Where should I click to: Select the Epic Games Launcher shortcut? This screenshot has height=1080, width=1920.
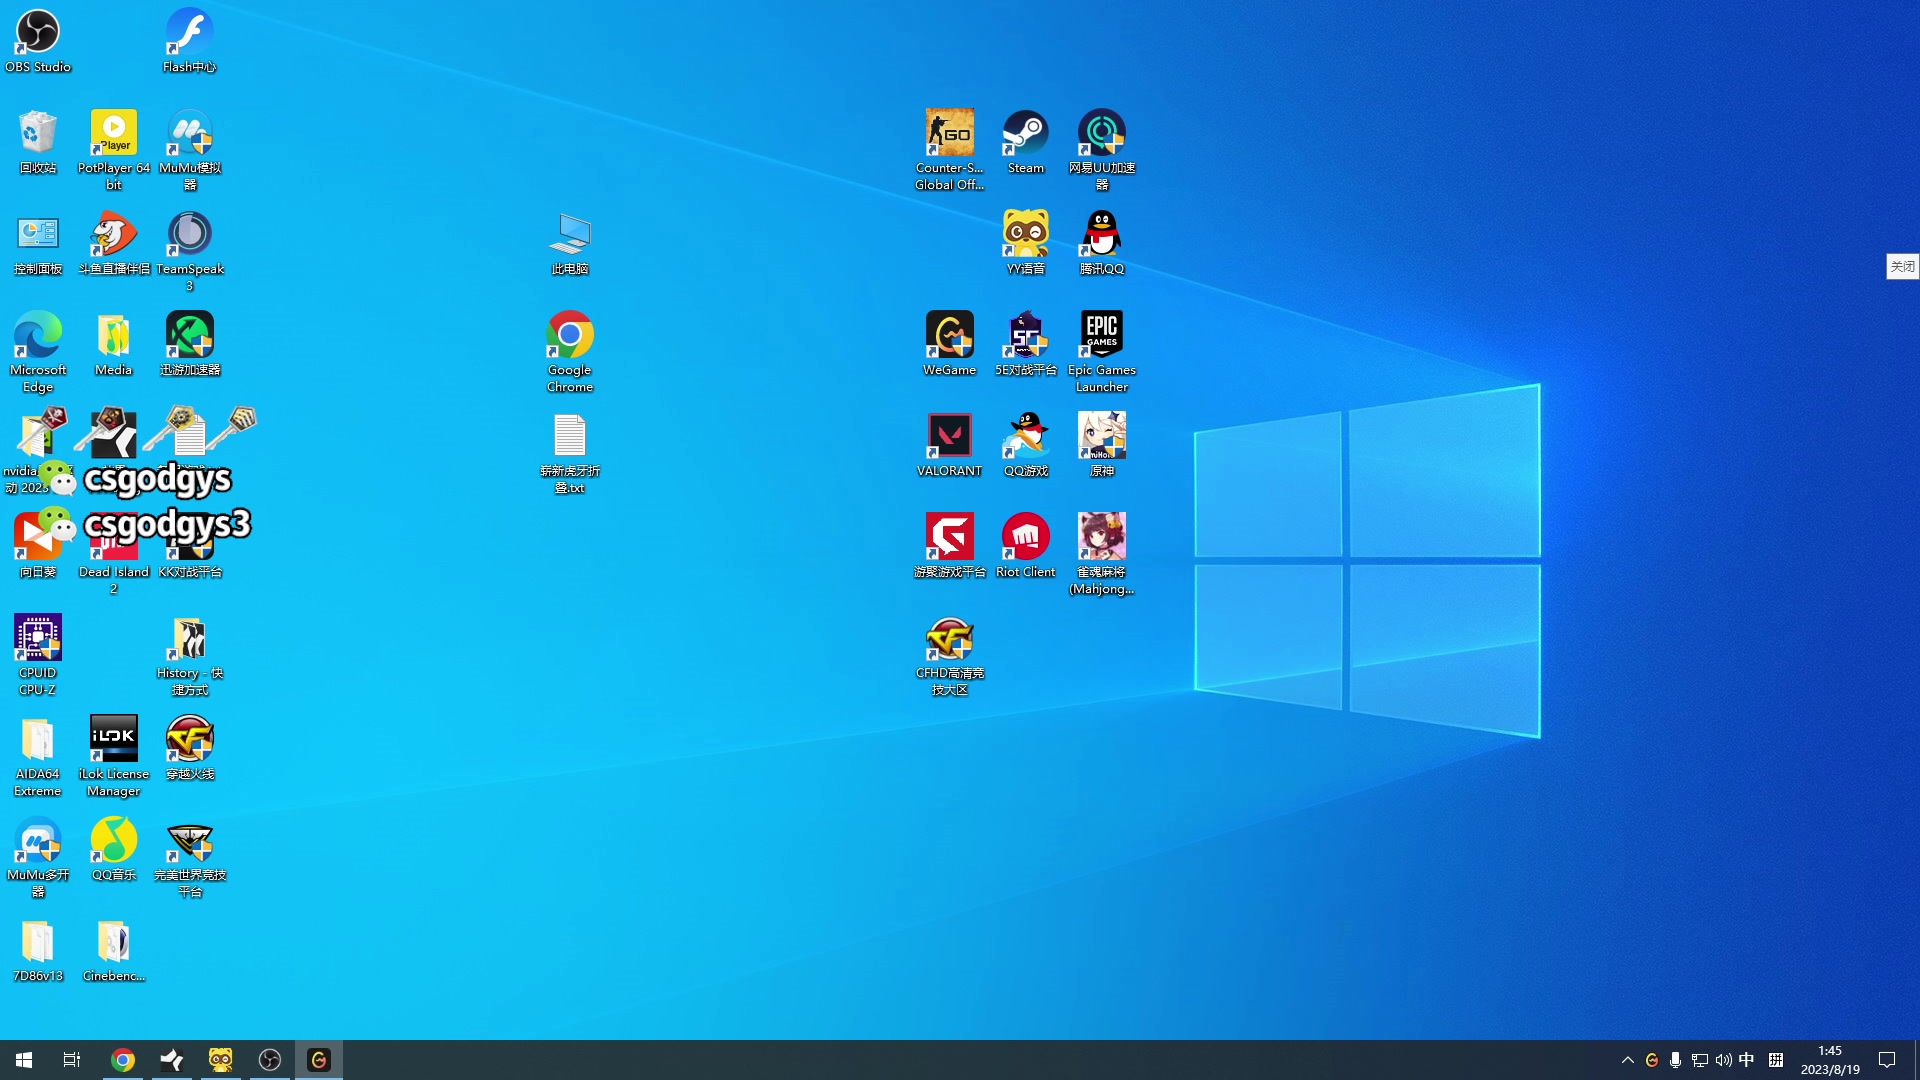pos(1102,352)
